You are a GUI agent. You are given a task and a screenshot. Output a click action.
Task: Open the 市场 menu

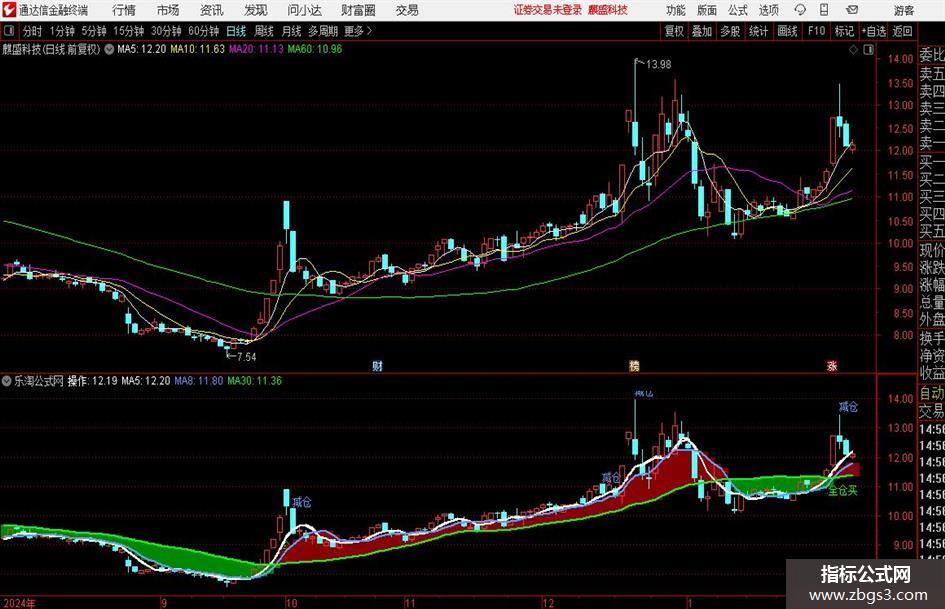coord(168,10)
